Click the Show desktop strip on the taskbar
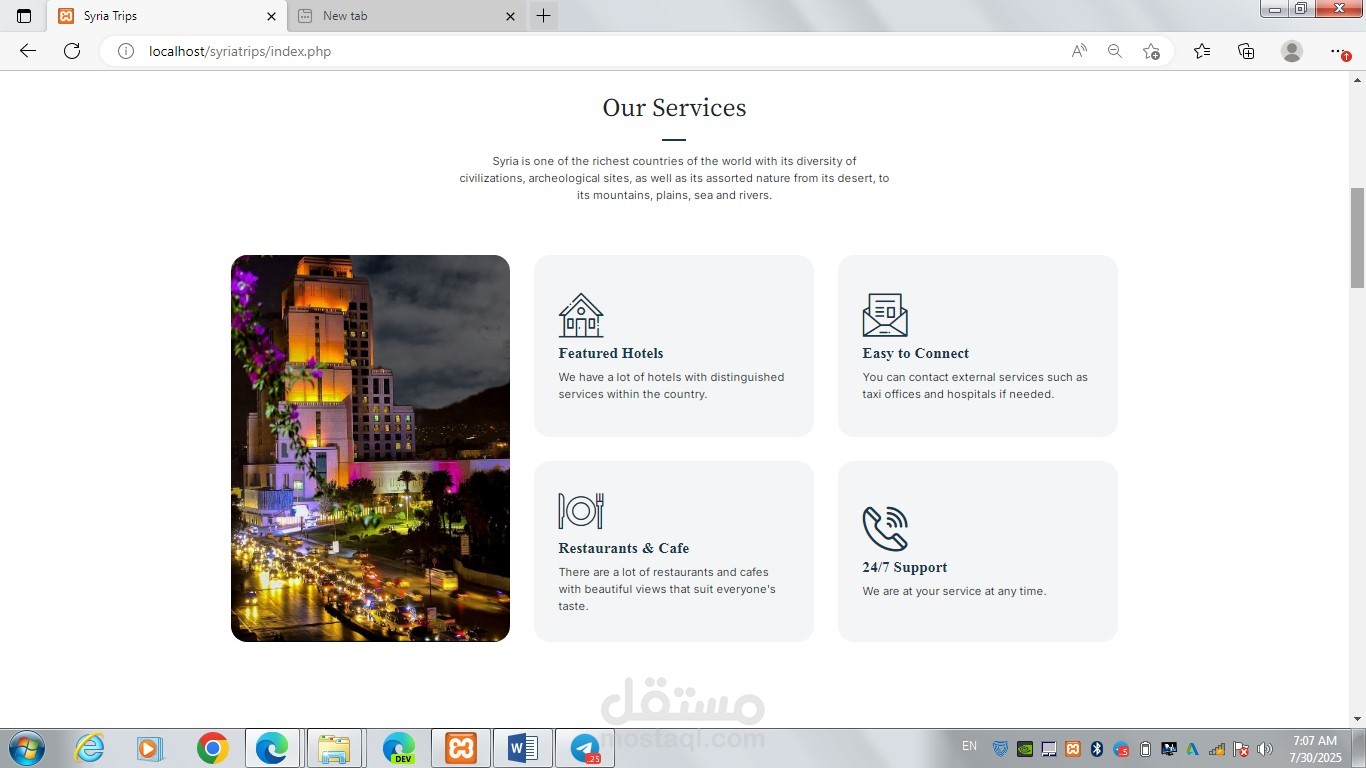The width and height of the screenshot is (1366, 768). pos(1360,748)
